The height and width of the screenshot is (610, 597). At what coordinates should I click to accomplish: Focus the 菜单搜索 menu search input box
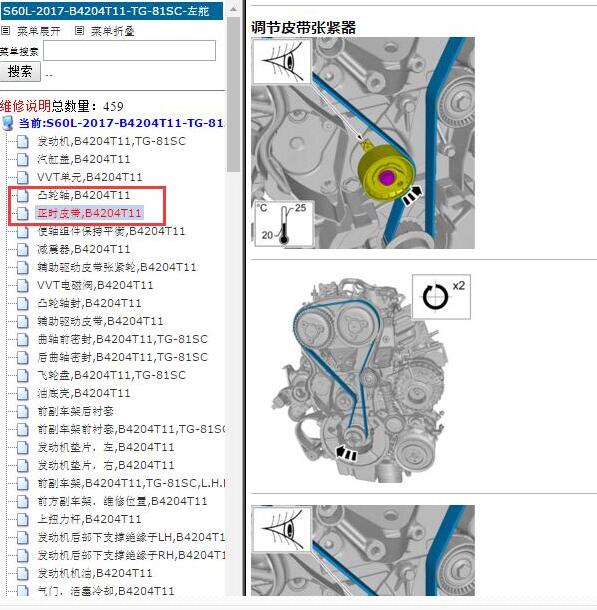tap(129, 51)
